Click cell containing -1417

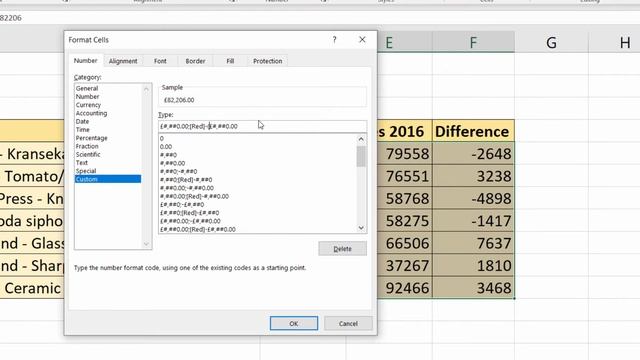473,221
